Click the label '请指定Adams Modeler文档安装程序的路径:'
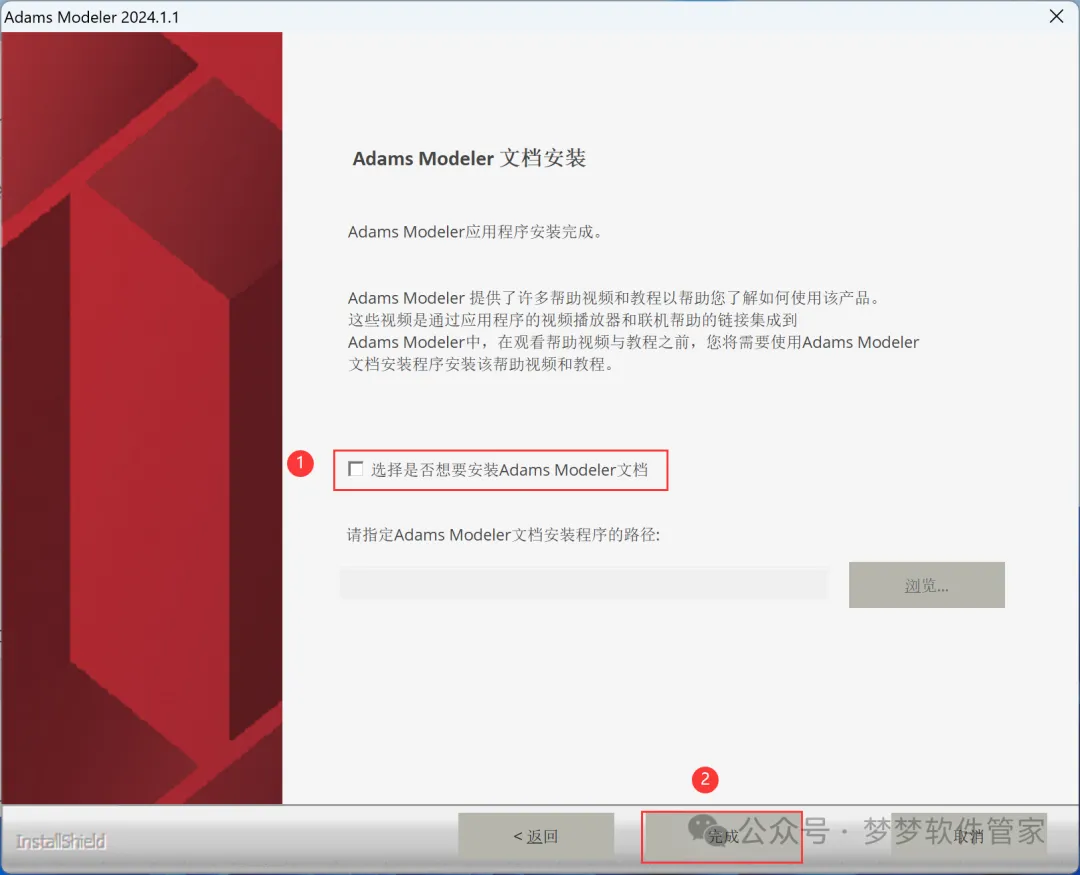The width and height of the screenshot is (1080, 875). click(x=503, y=535)
